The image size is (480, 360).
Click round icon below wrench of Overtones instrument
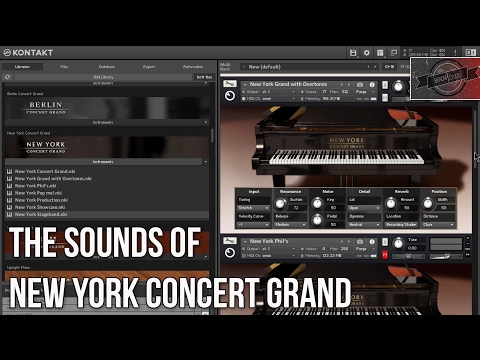pyautogui.click(x=230, y=96)
